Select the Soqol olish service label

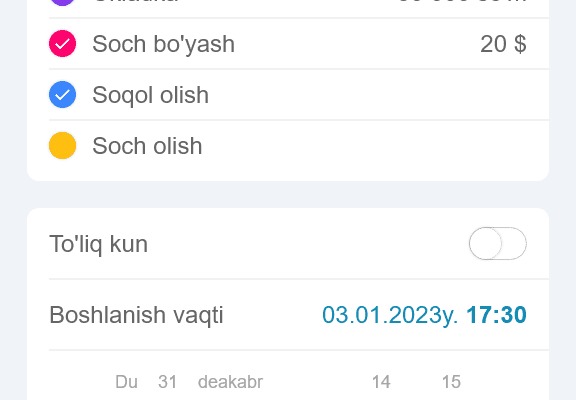151,95
